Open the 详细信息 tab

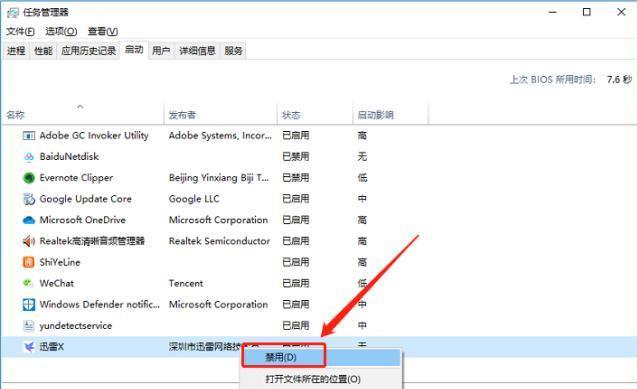tap(197, 51)
